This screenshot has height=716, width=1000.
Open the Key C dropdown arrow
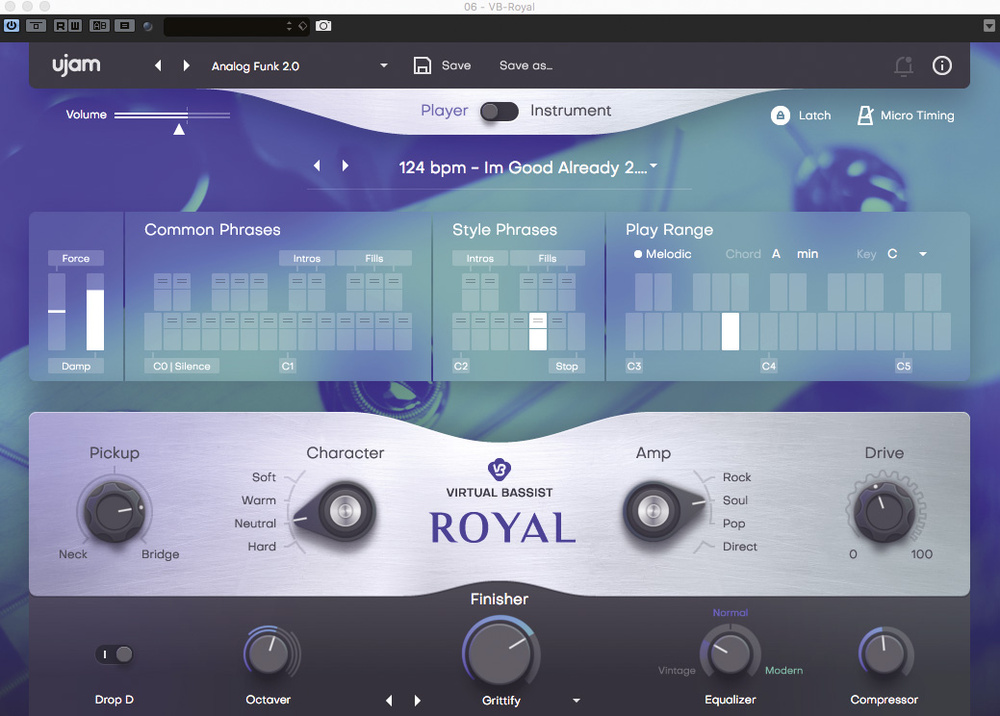click(923, 254)
